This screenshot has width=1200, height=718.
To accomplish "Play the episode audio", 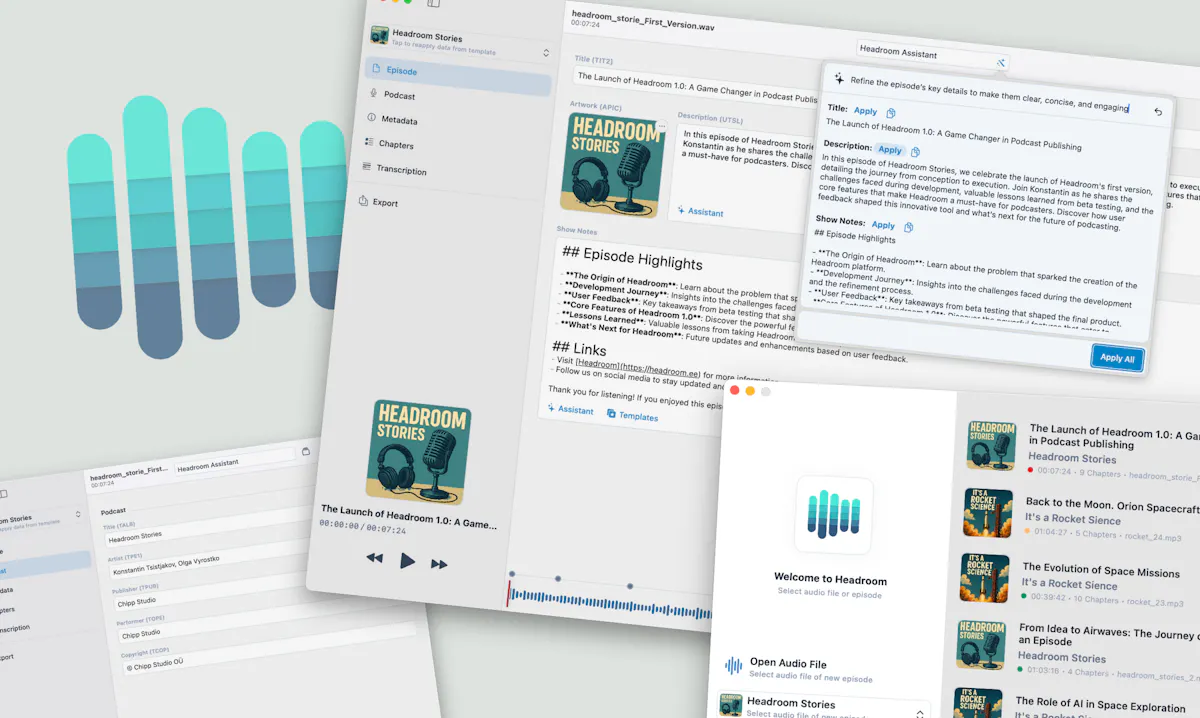I will pyautogui.click(x=407, y=561).
